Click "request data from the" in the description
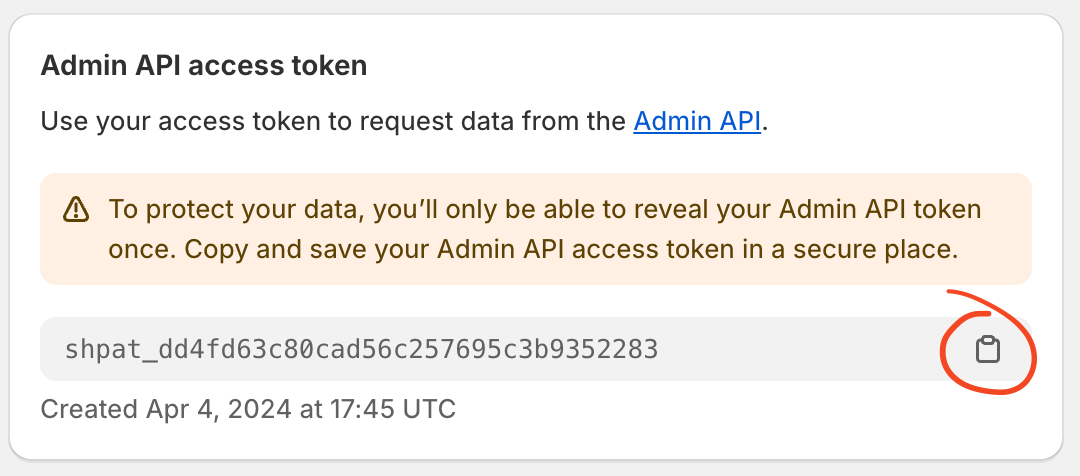The height and width of the screenshot is (476, 1080). point(491,121)
